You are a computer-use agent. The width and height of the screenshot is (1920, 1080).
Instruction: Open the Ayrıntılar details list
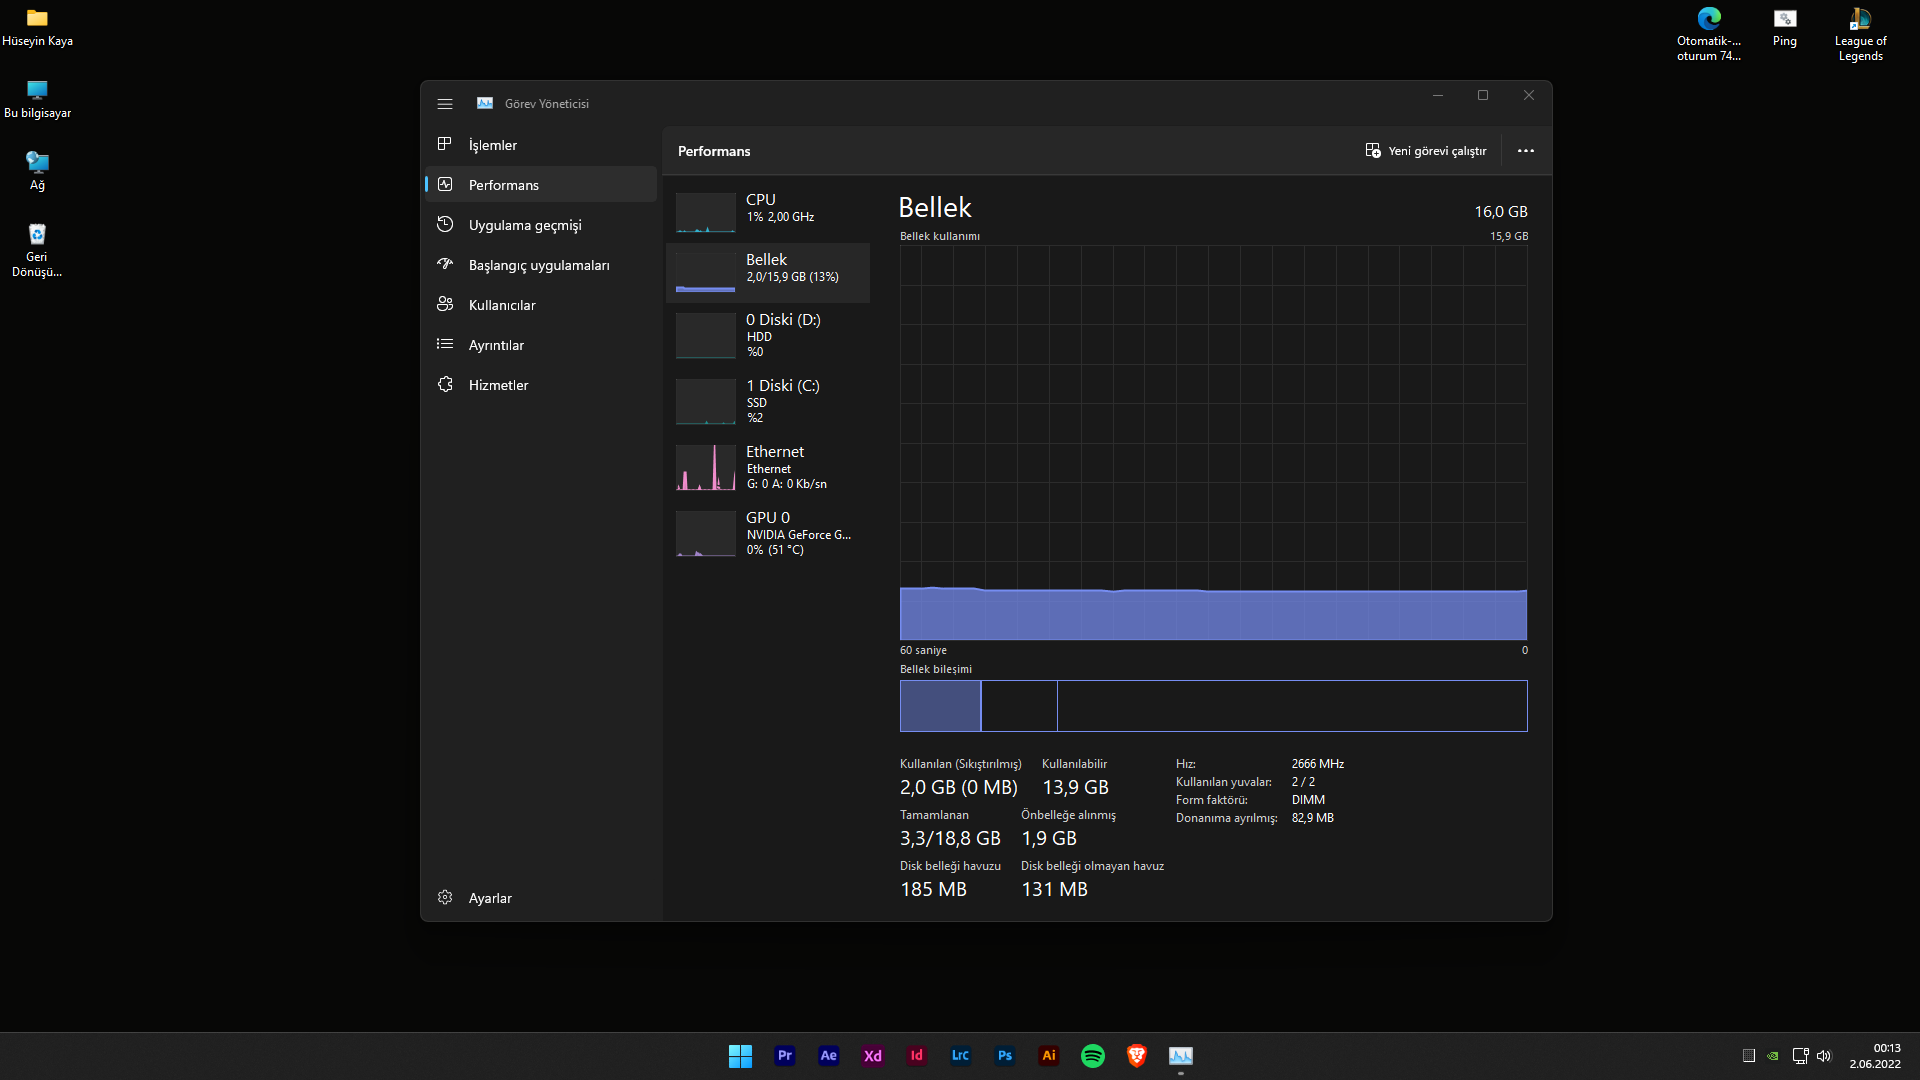(x=496, y=345)
